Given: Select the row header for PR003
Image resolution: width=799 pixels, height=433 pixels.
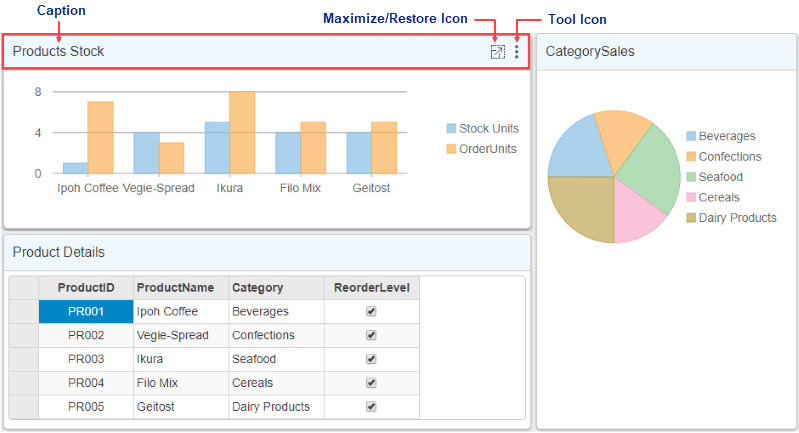Looking at the screenshot, I should pyautogui.click(x=24, y=359).
